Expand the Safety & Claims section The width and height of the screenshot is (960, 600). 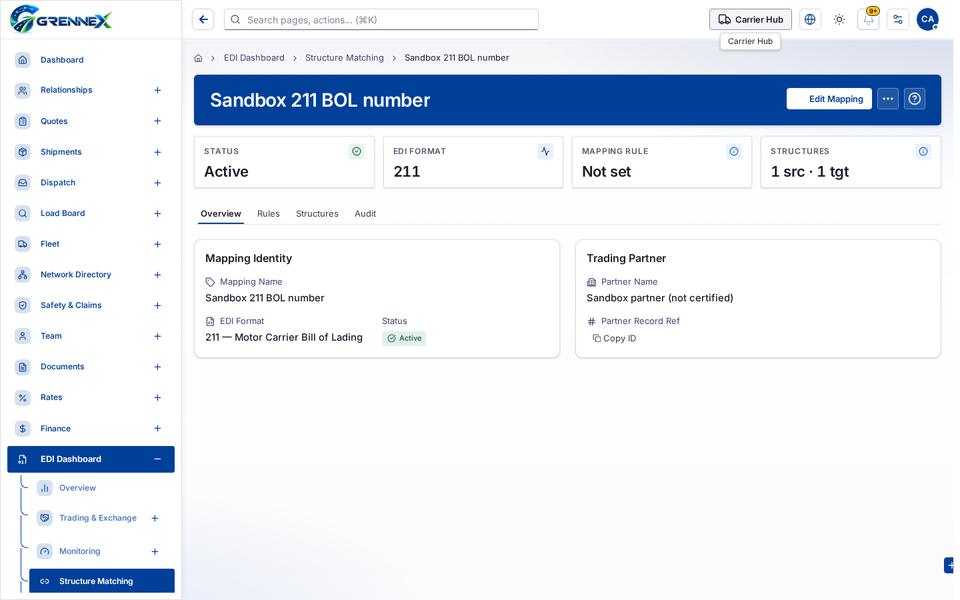pyautogui.click(x=157, y=306)
